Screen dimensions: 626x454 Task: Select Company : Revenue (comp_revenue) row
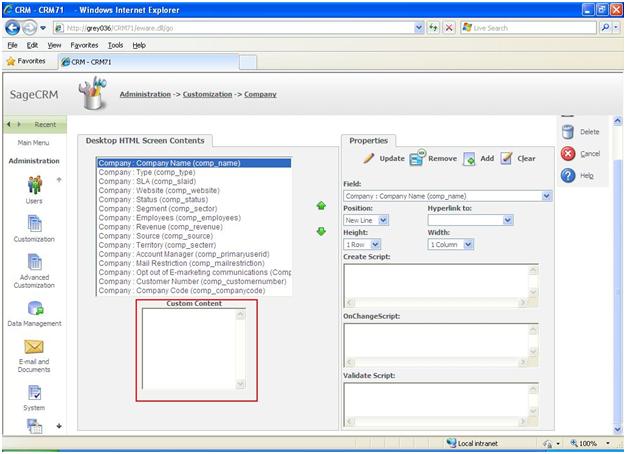[x=194, y=227]
